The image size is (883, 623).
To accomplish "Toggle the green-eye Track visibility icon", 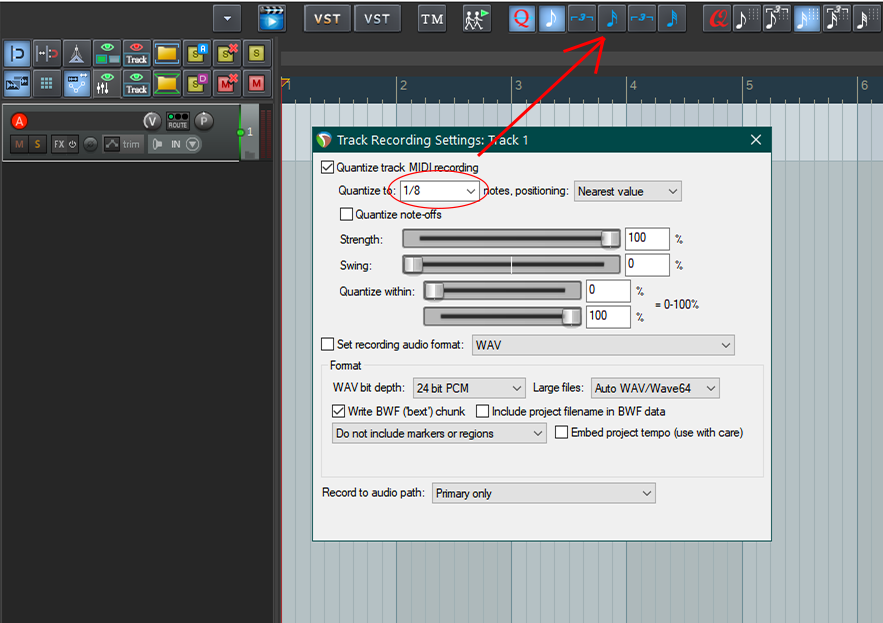I will coord(136,83).
